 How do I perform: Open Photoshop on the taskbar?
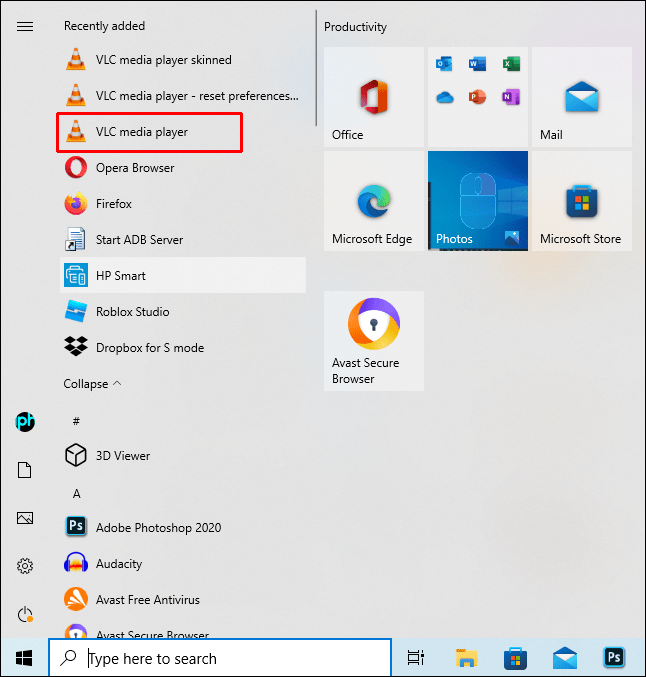point(614,658)
